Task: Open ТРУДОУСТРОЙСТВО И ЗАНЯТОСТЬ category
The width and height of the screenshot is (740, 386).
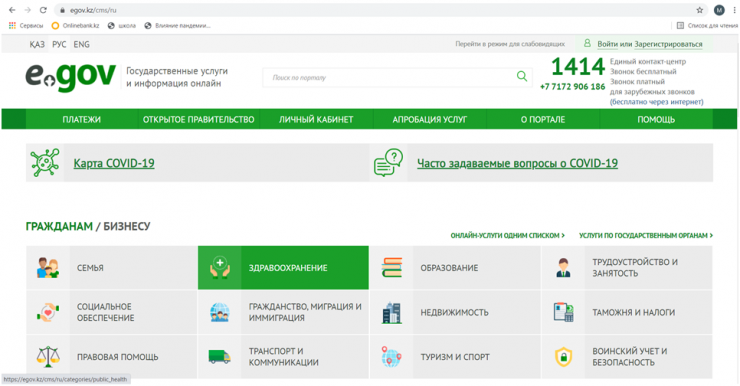Action: tap(627, 268)
